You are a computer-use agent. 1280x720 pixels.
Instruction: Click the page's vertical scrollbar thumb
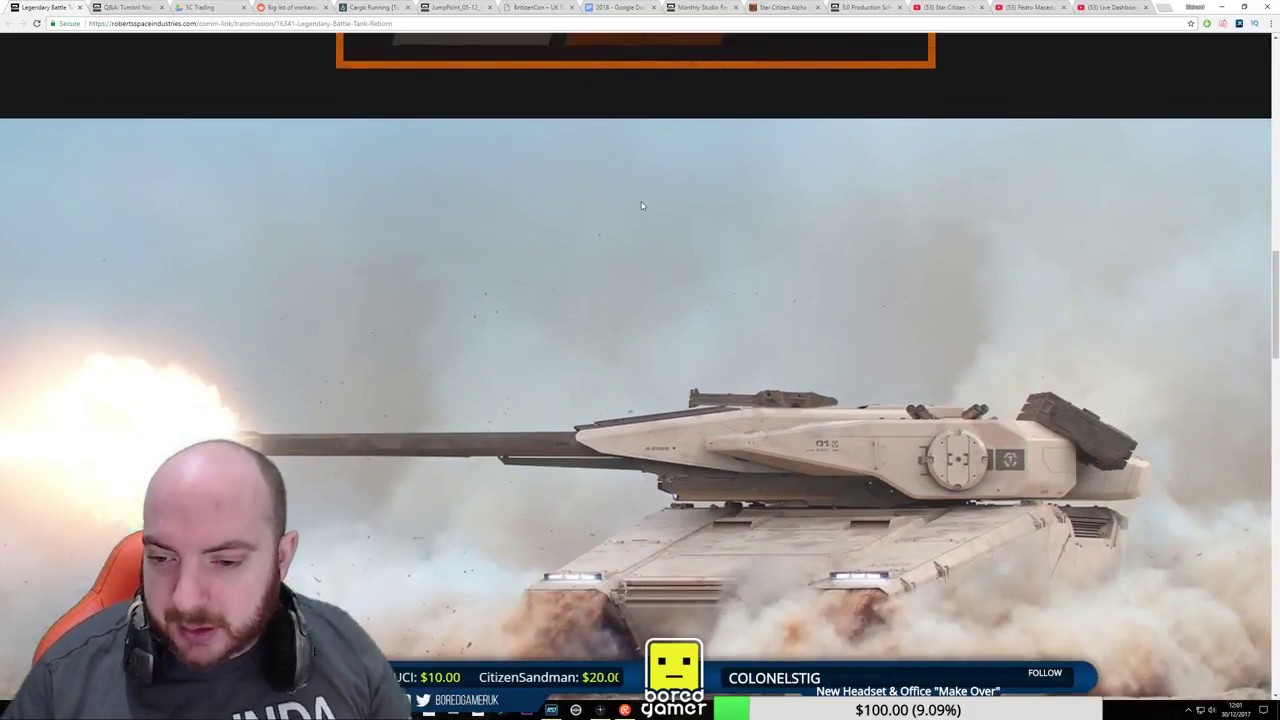(x=1275, y=304)
